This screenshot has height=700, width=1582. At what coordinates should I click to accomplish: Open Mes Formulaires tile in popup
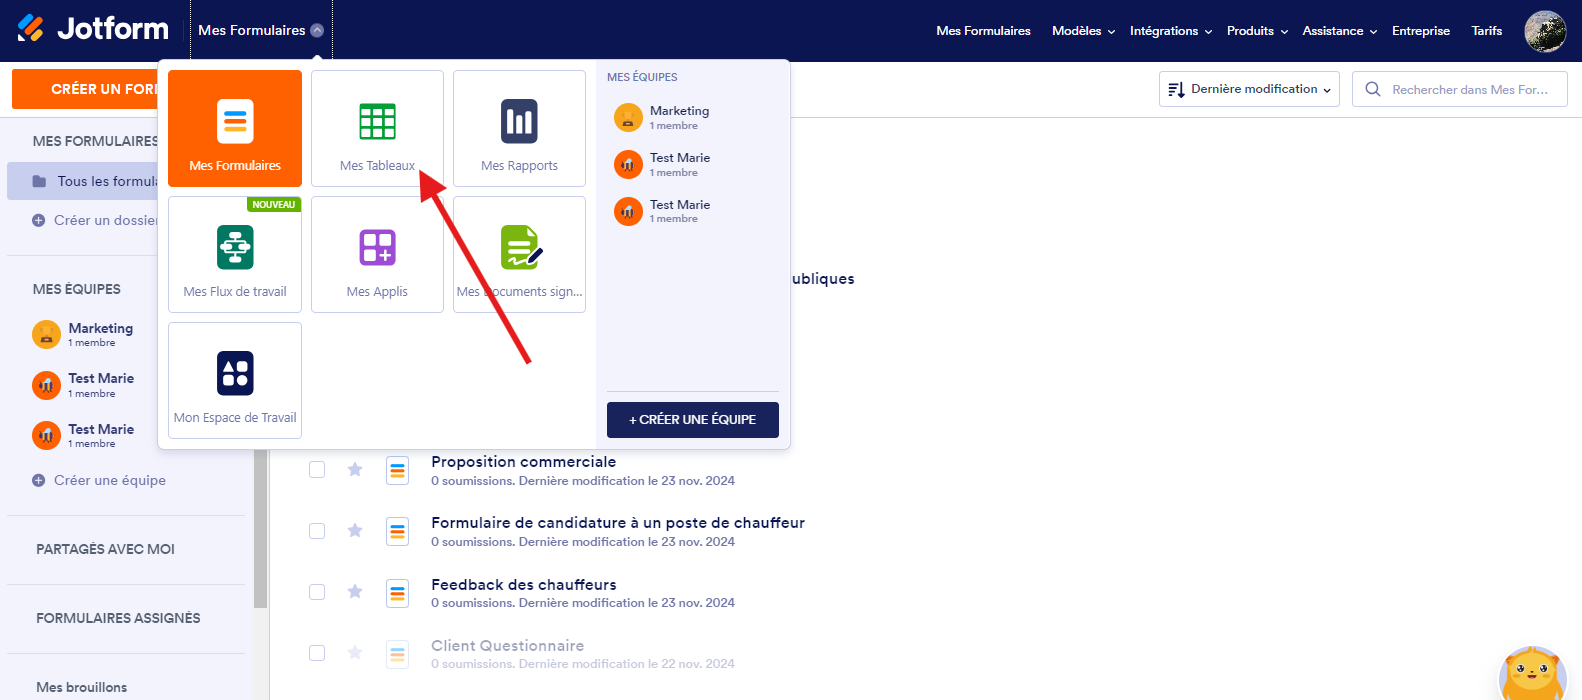point(235,128)
